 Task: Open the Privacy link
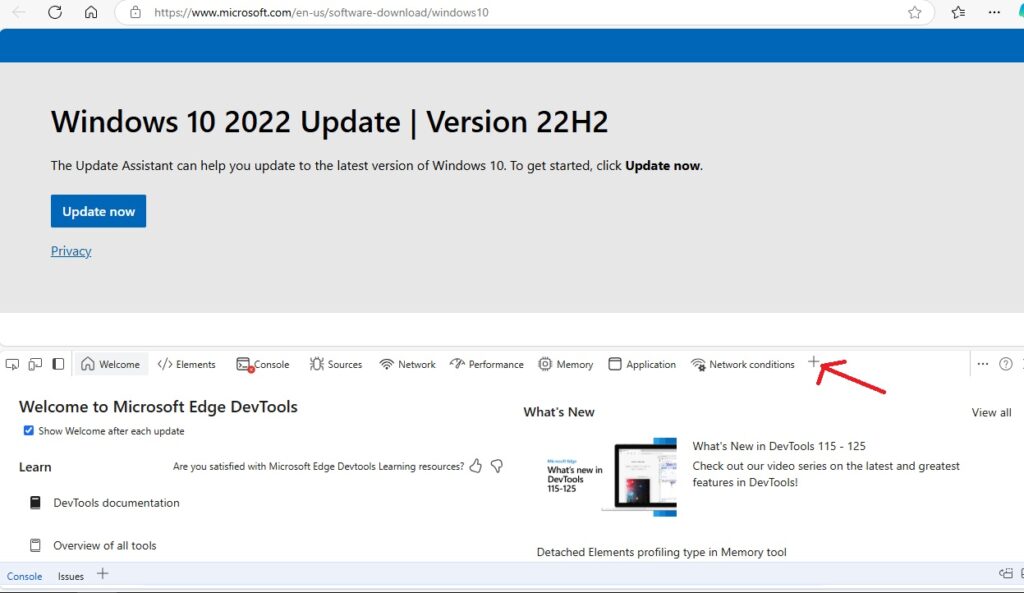[71, 251]
